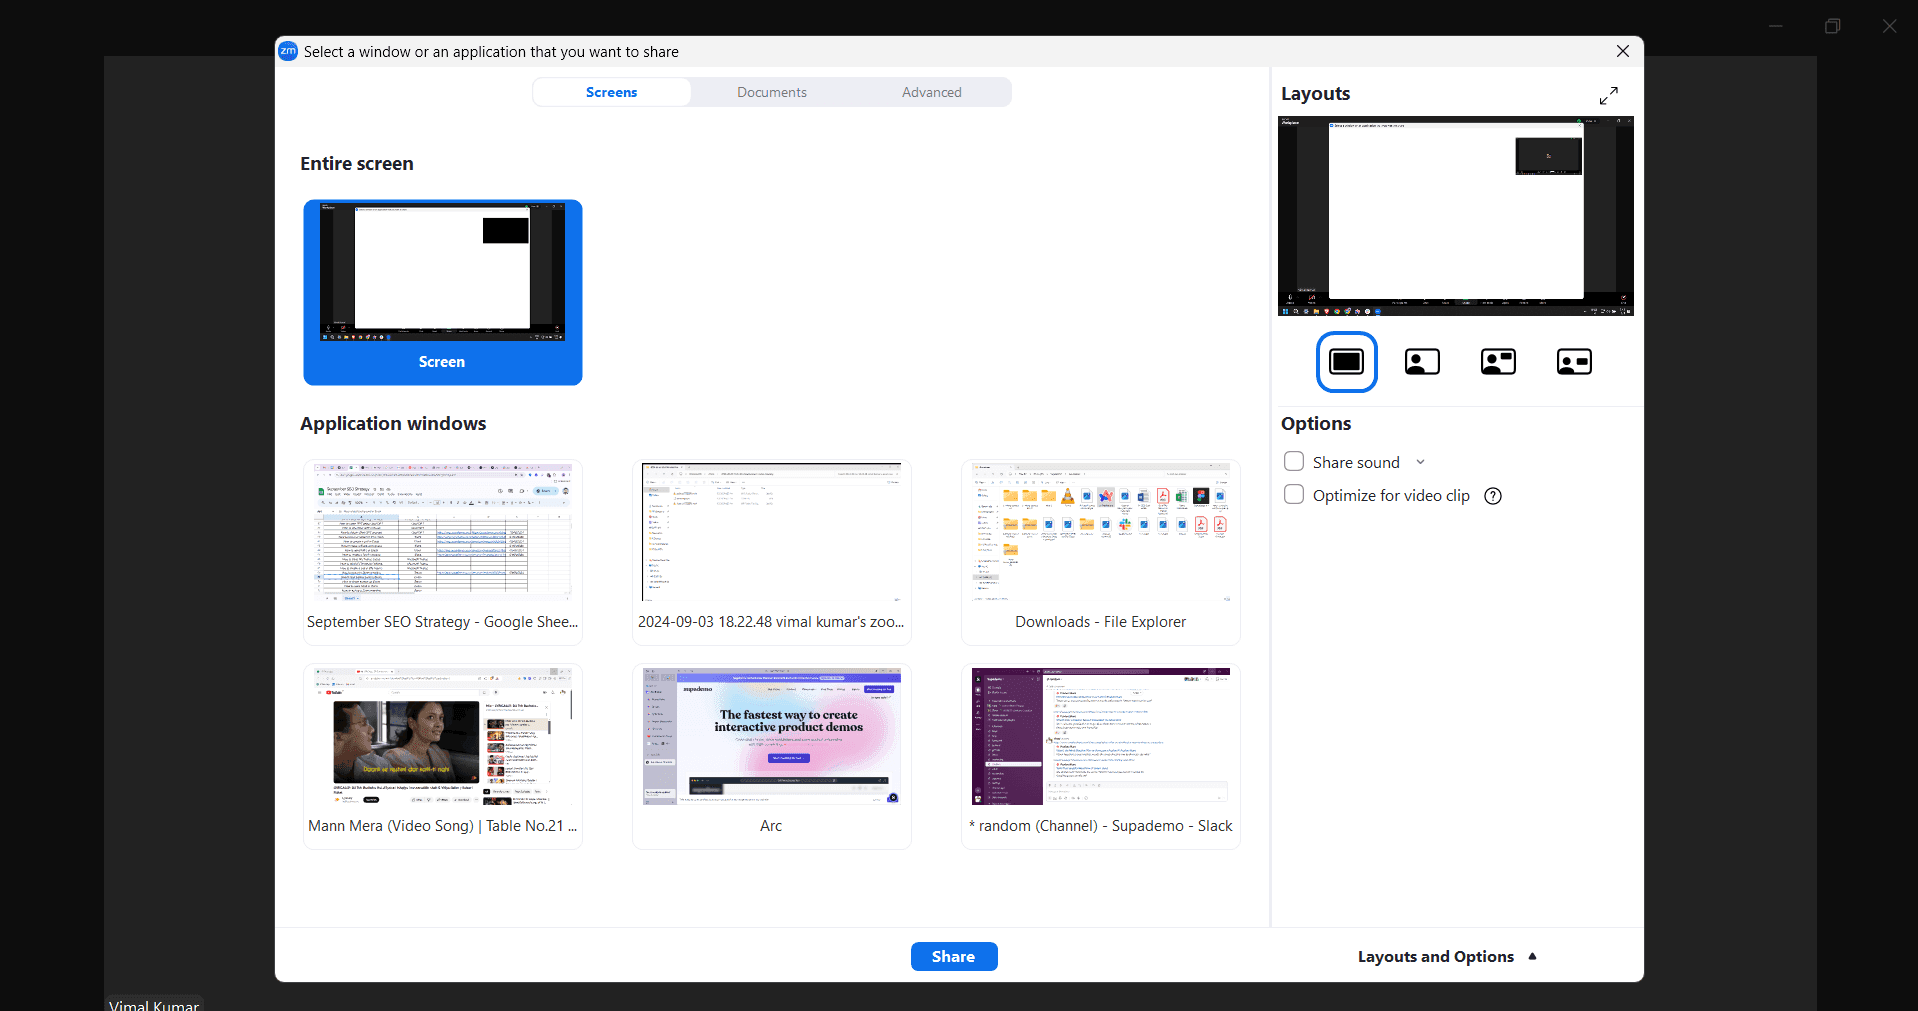Open help for Optimize for video clip
The image size is (1918, 1011).
[x=1492, y=495]
